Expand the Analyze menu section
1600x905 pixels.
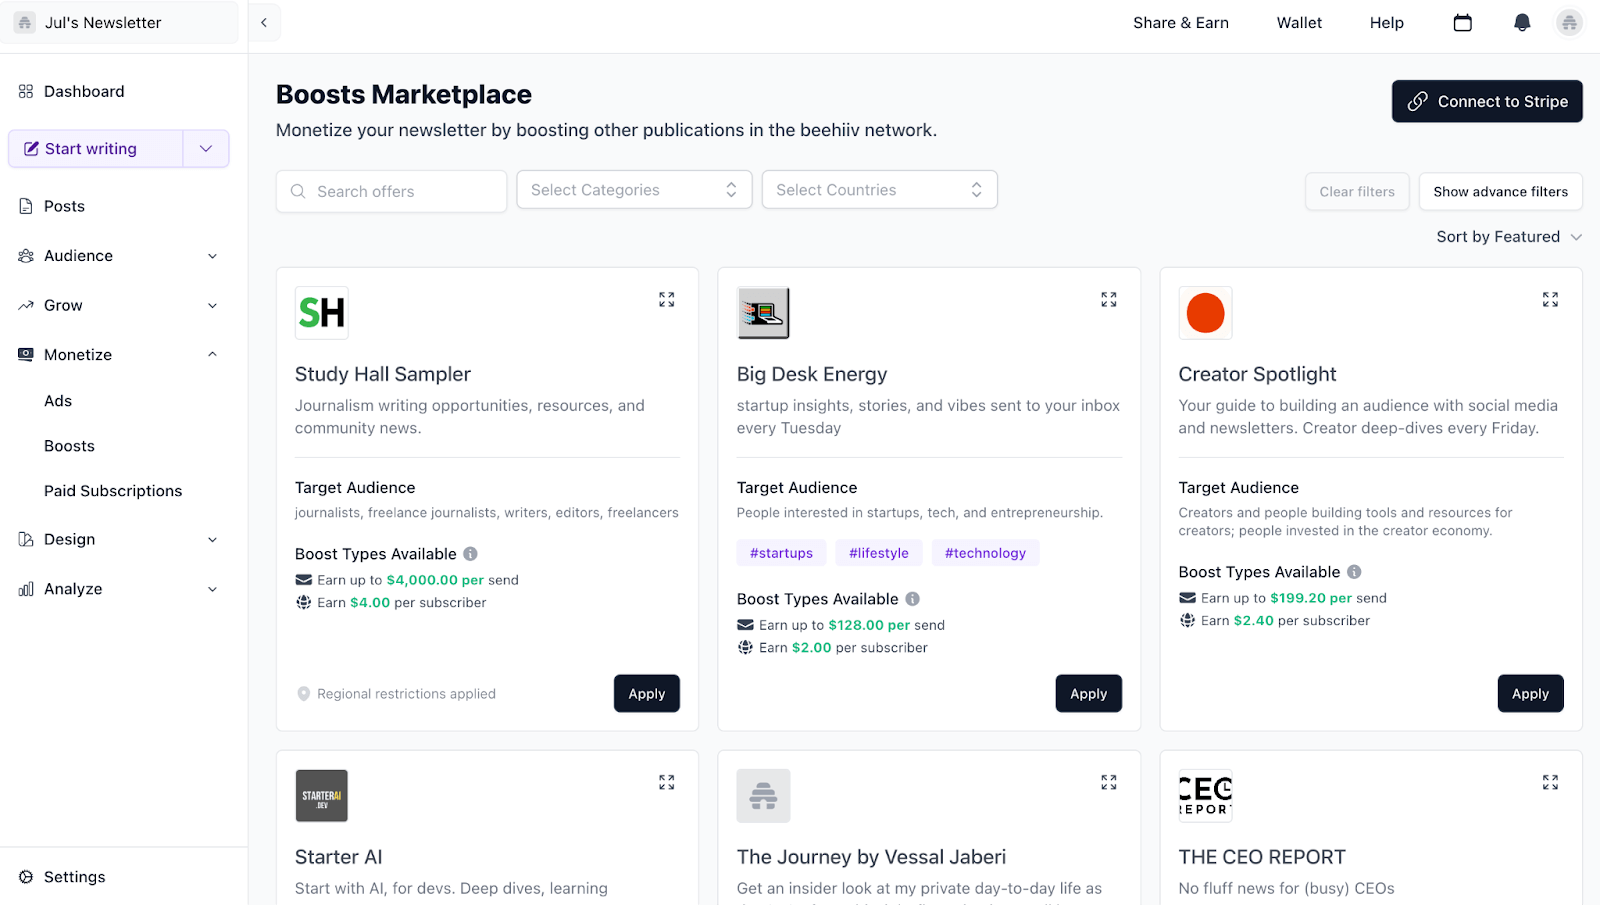212,590
